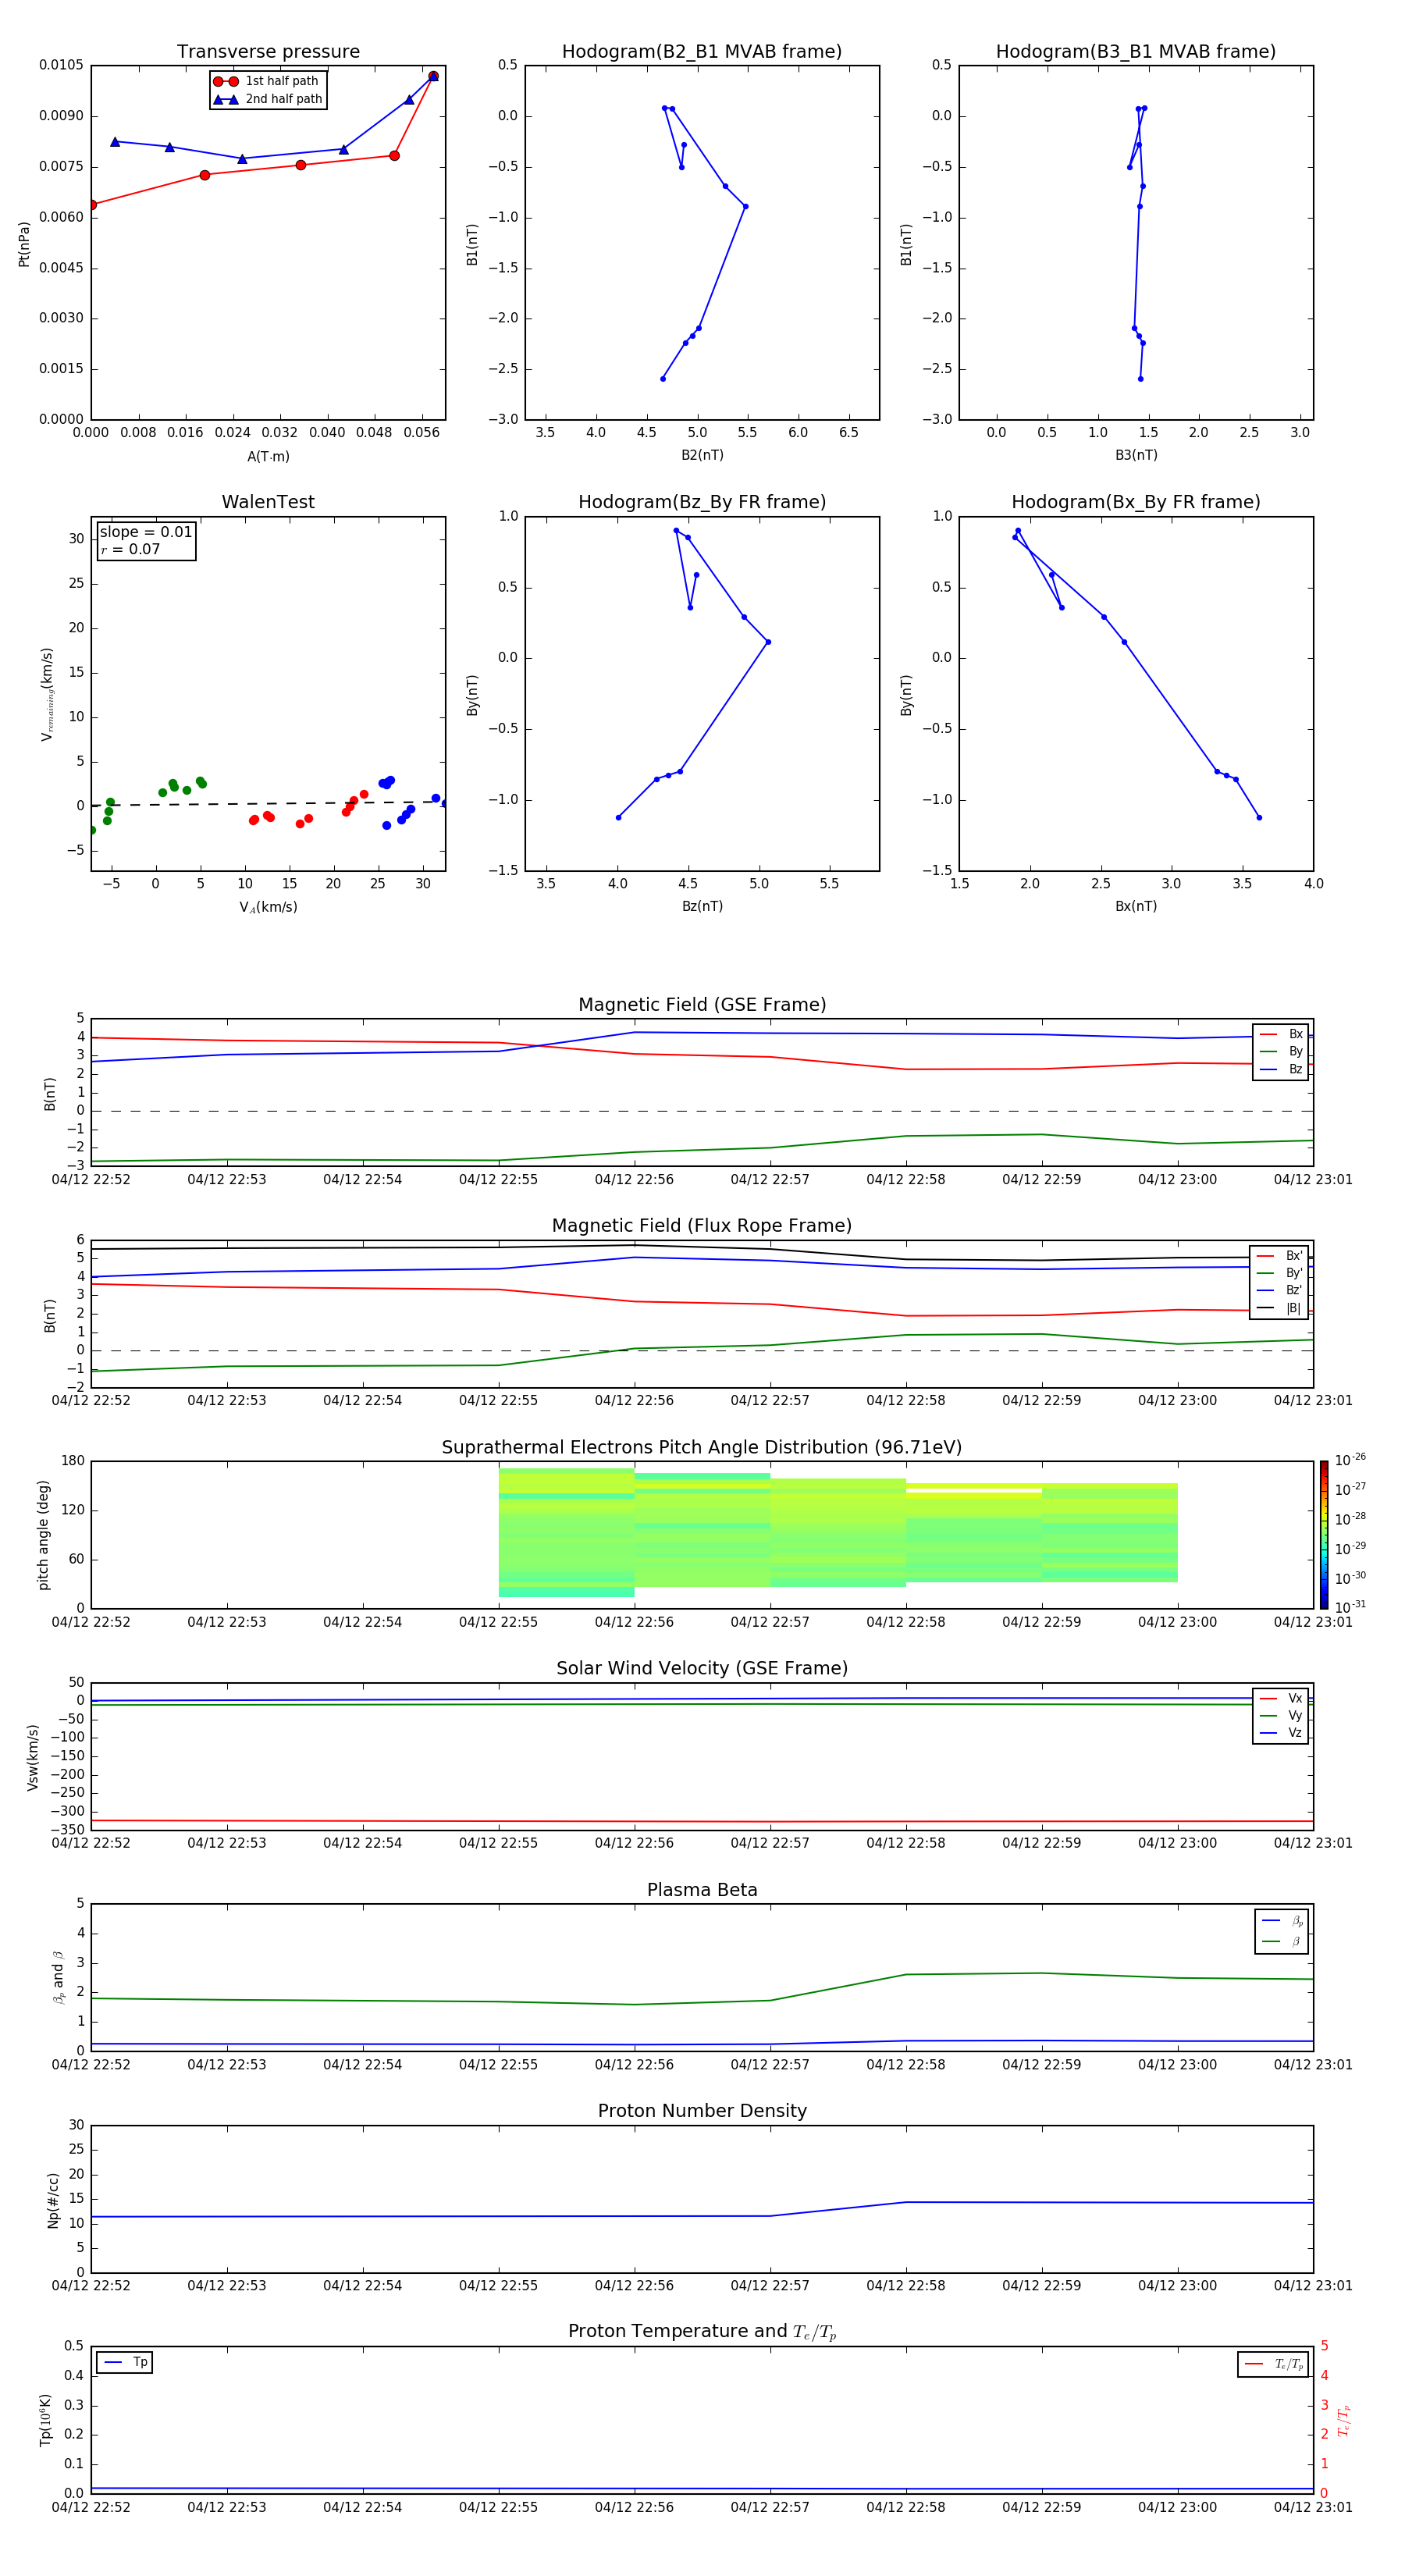Image resolution: width=1405 pixels, height=2576 pixels.
Task: Click 'Vx' in the solar wind legend
Action: tap(1295, 1699)
